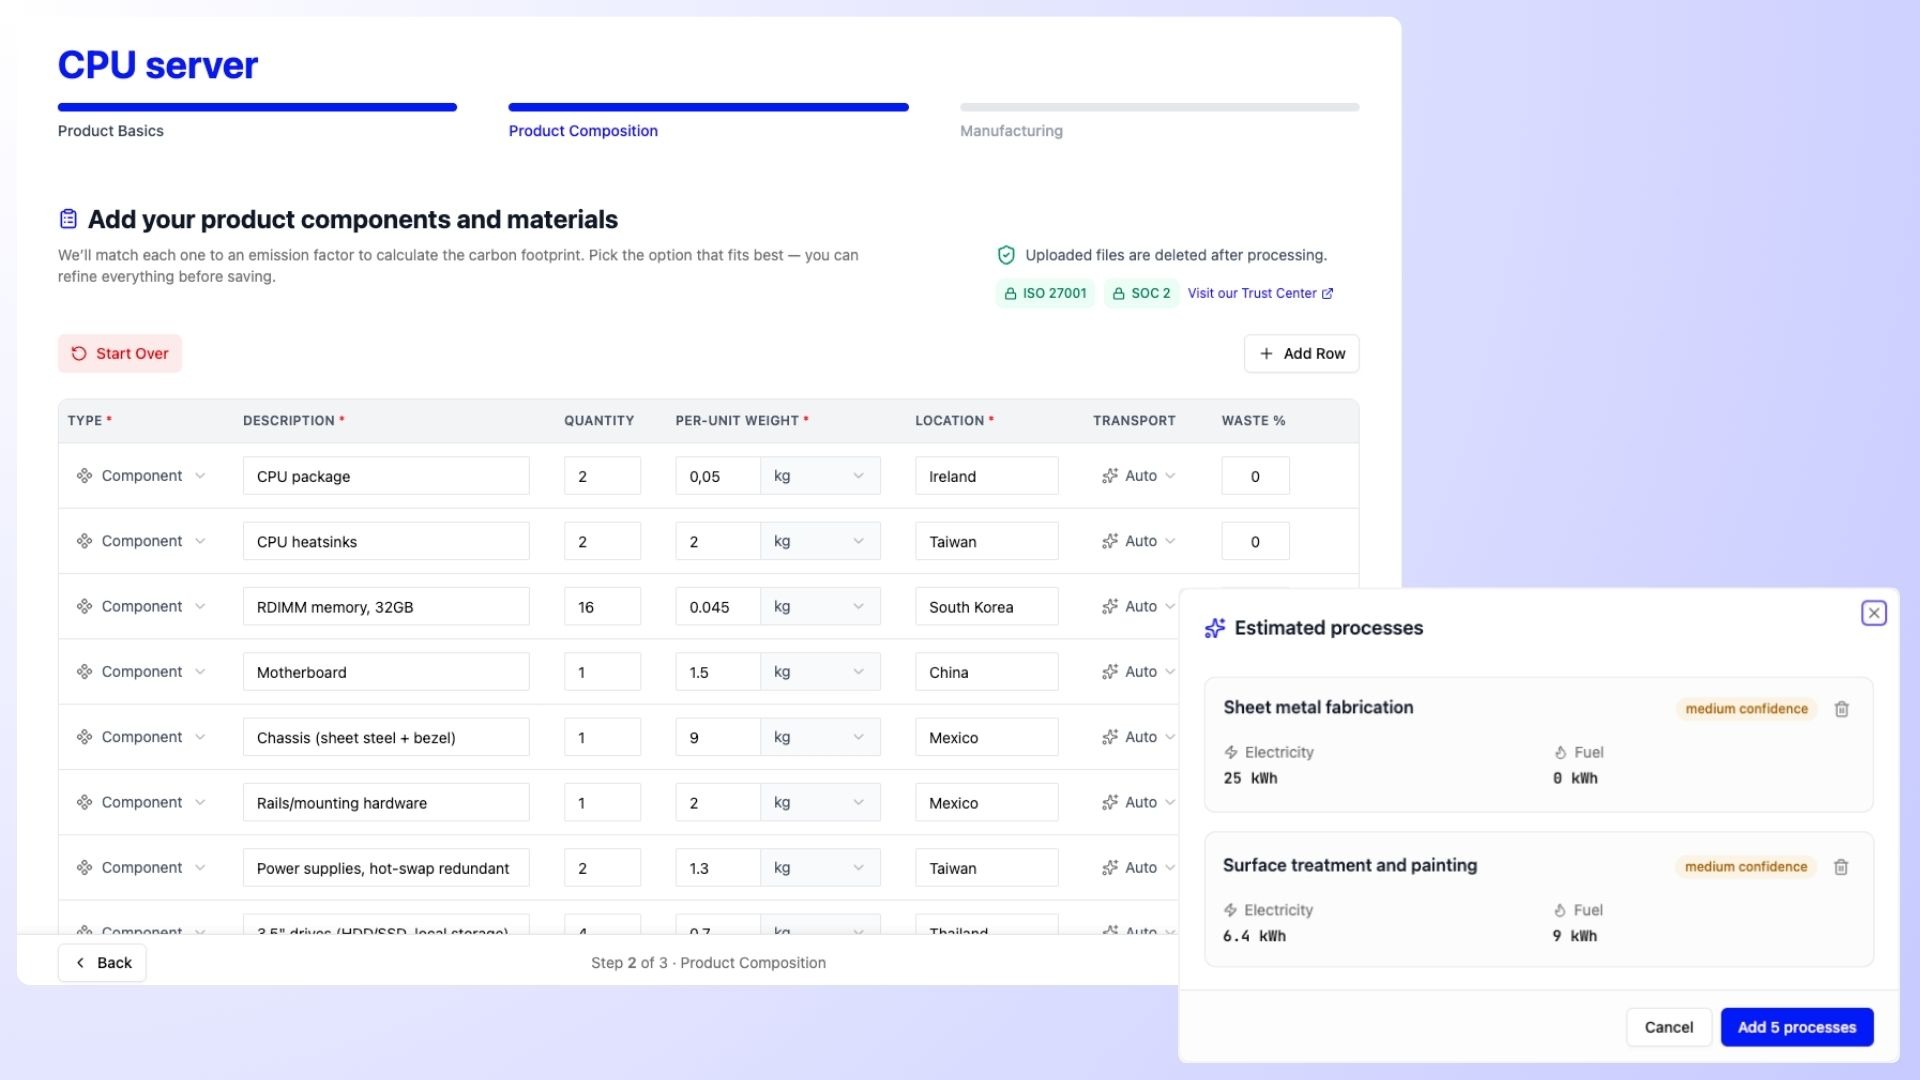This screenshot has height=1080, width=1920.
Task: Open Auto transport dropdown for CPU heatsinks
Action: click(x=1138, y=541)
